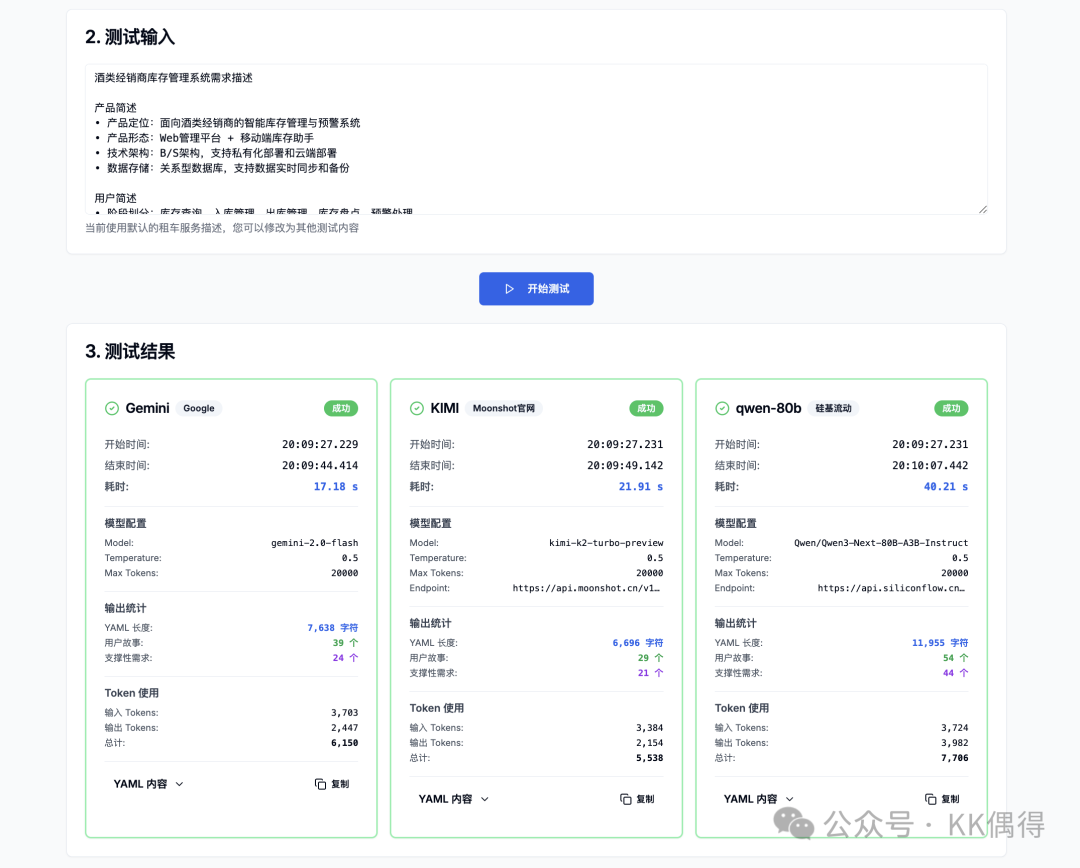
Task: Click the Google provider tag on Gemini
Action: pos(199,408)
